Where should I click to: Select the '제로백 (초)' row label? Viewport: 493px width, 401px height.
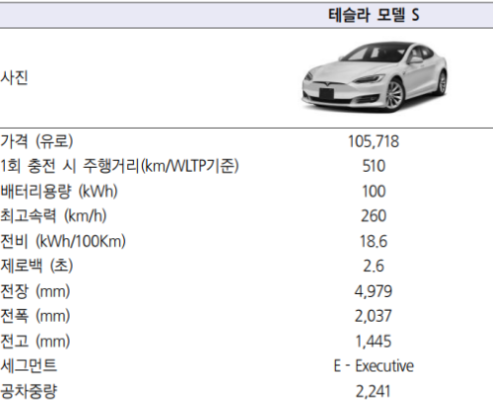pyautogui.click(x=37, y=266)
